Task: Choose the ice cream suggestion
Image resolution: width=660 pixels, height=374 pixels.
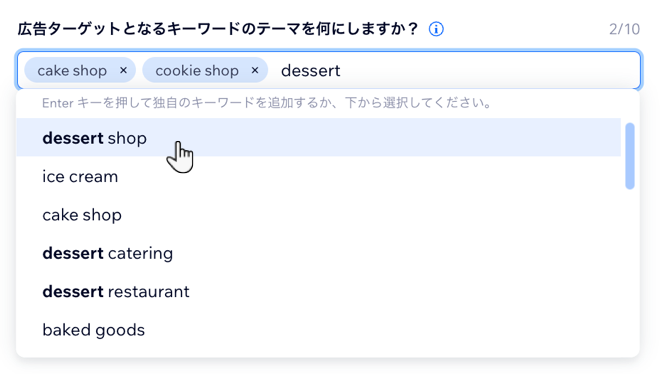Action: [318, 176]
